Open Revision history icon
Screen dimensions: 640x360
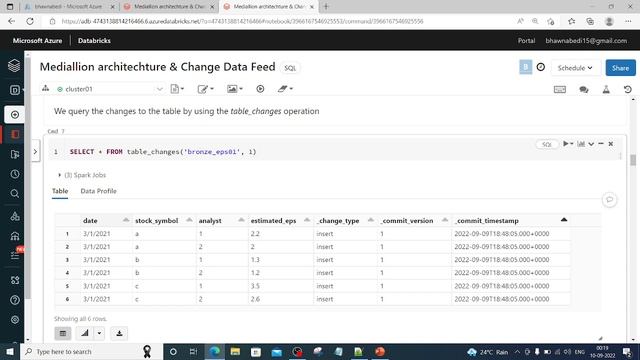tap(628, 89)
